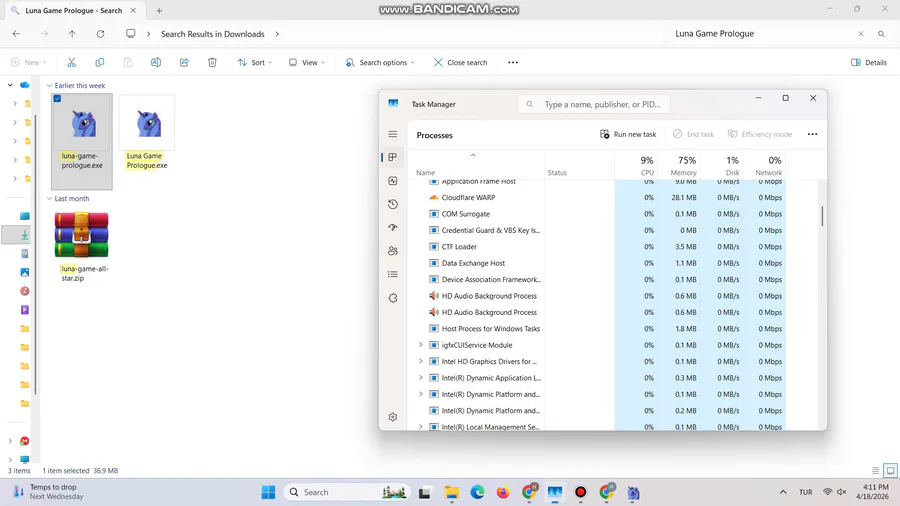The image size is (900, 506).
Task: Open Users page in Task Manager sidebar
Action: (x=393, y=251)
